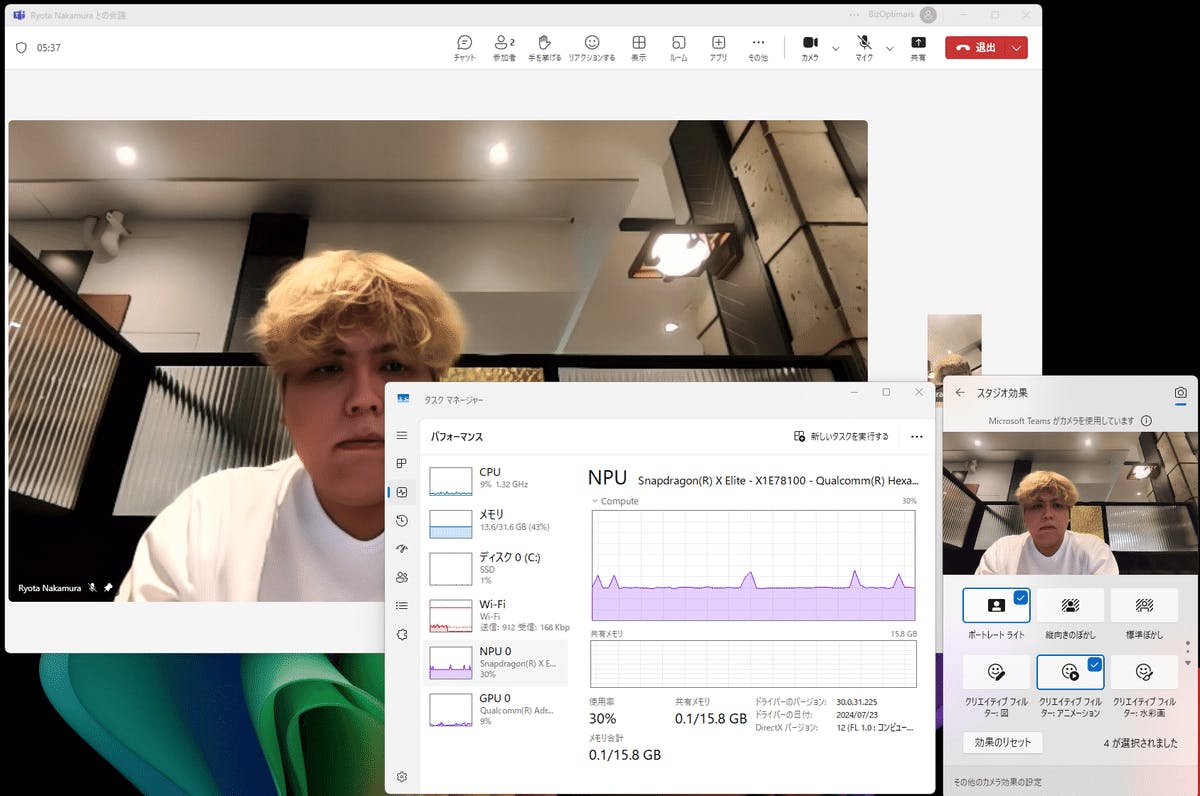Viewport: 1200px width, 796px height.
Task: Select メモリ in performance list
Action: coord(497,523)
